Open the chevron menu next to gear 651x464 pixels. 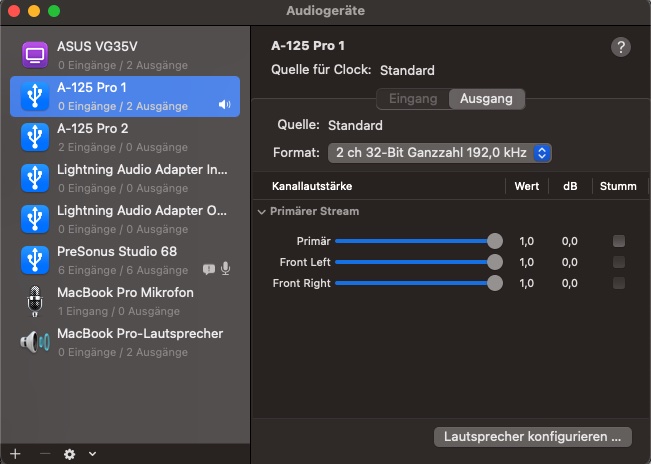[x=93, y=454]
